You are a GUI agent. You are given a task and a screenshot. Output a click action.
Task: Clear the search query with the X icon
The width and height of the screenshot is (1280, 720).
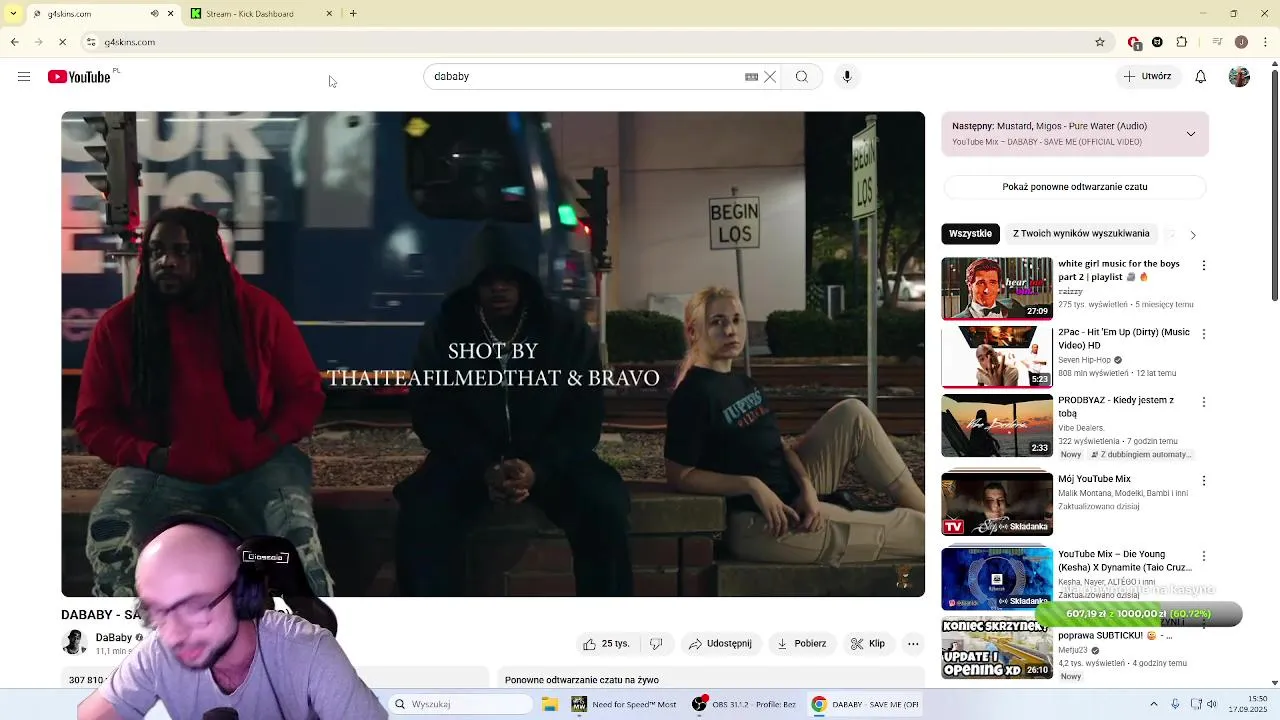[770, 77]
